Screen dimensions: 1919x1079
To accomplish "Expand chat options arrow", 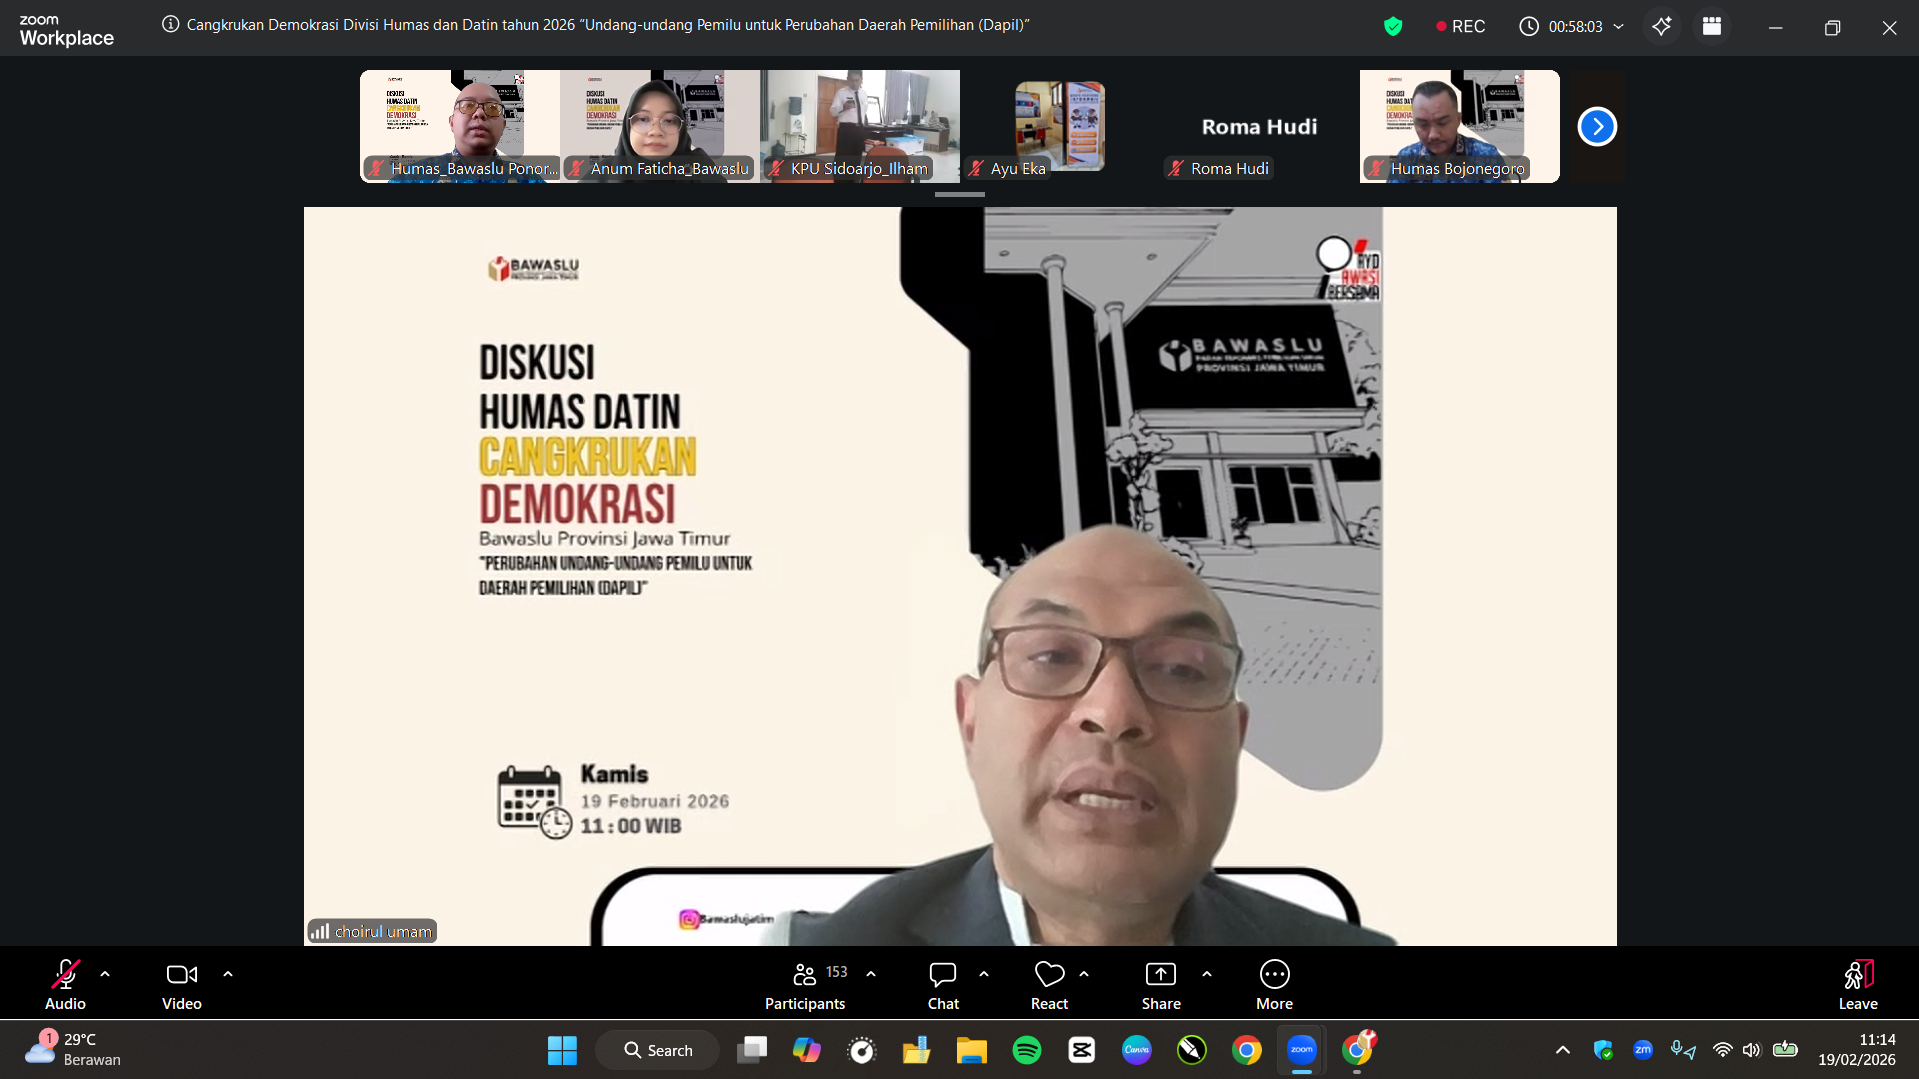I will coord(984,974).
